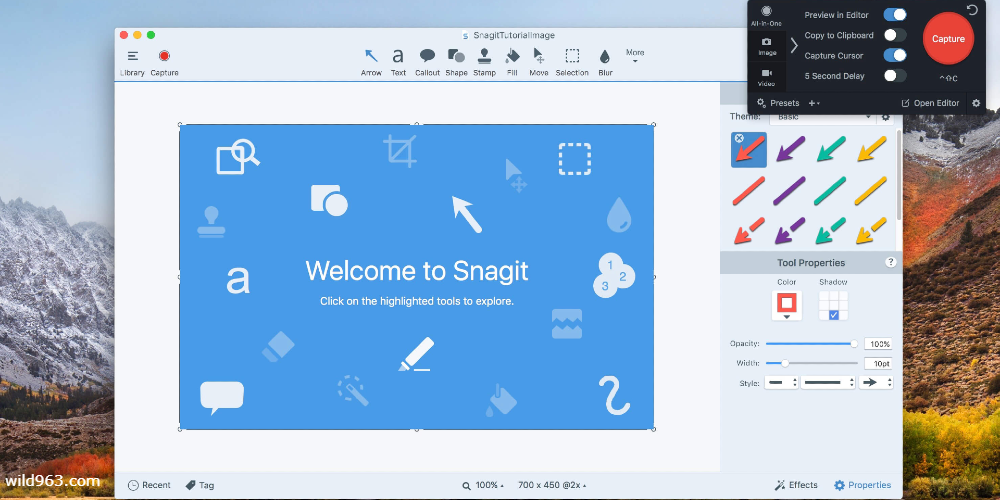Switch to All-in-One capture tab

pos(766,16)
